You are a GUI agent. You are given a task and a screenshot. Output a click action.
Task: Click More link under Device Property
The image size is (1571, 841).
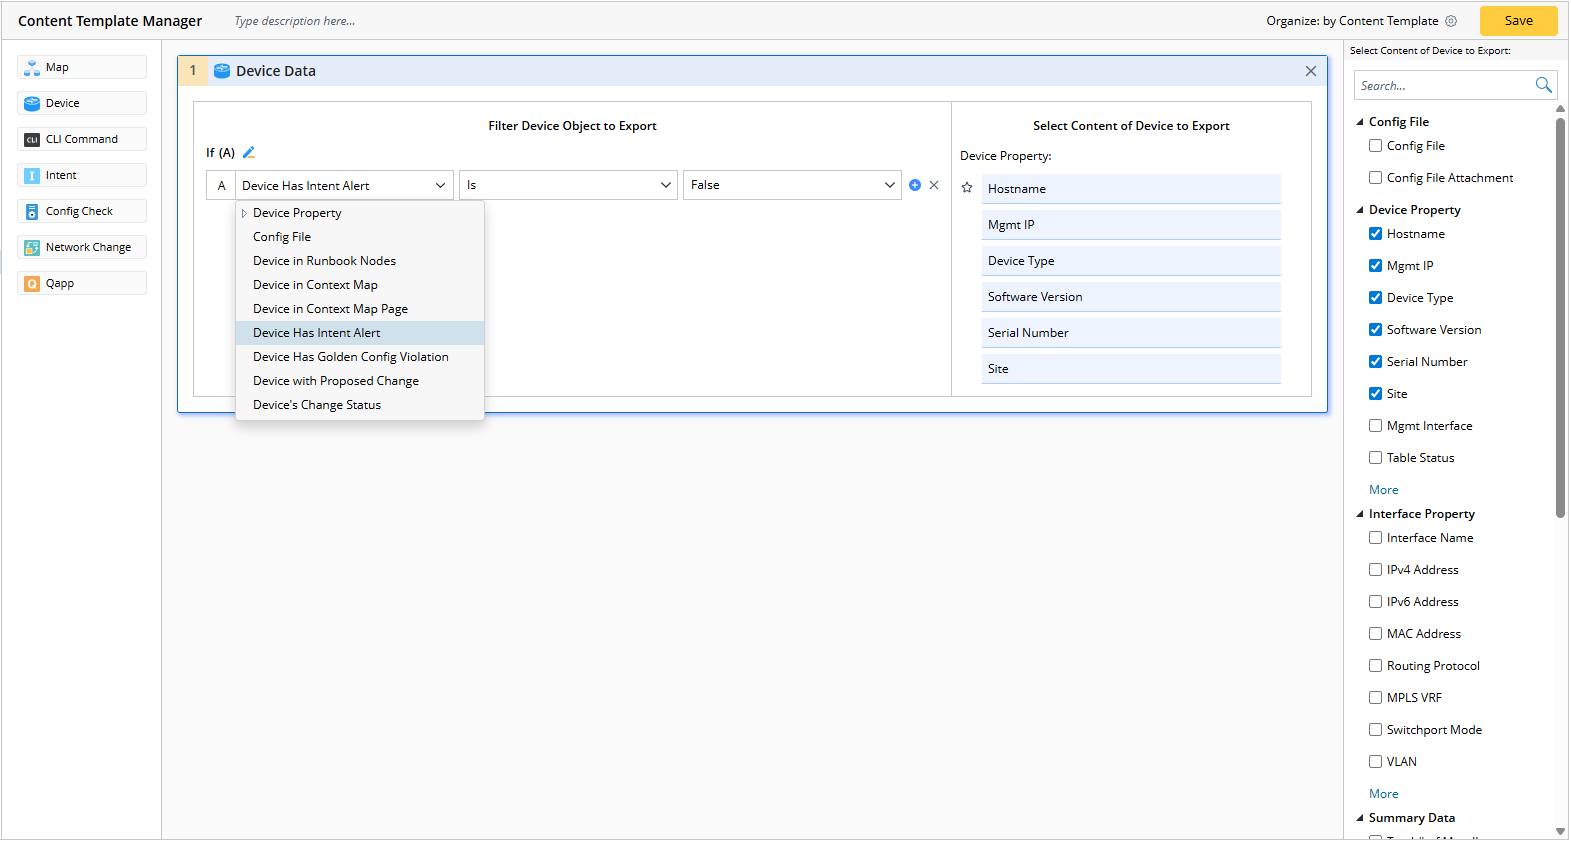1383,490
